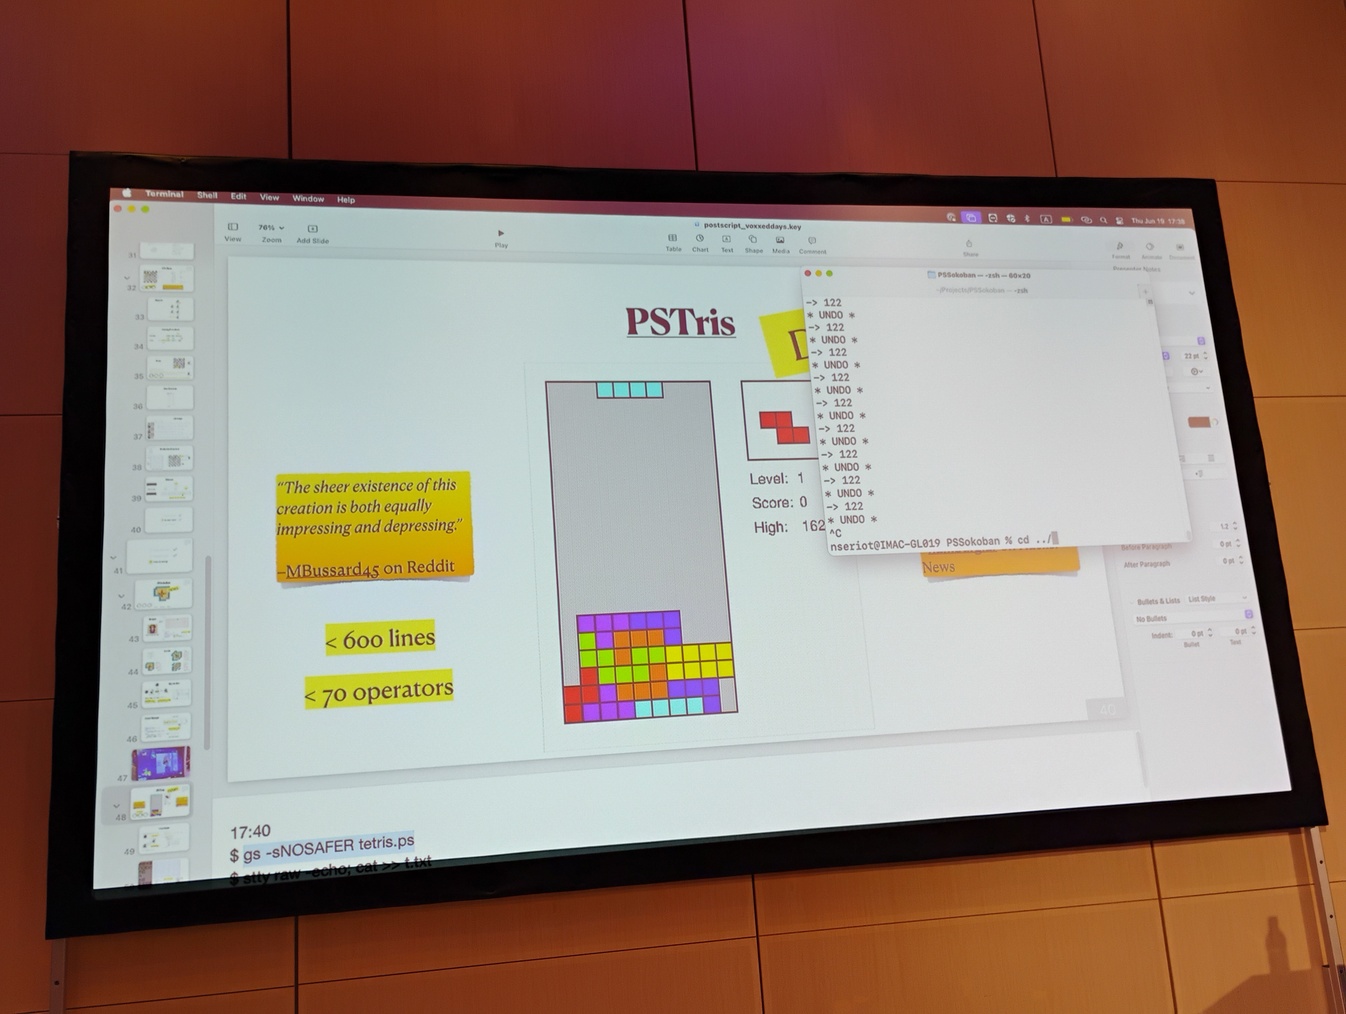Viewport: 1346px width, 1014px height.
Task: Select the '< 600 lines' text box
Action: click(x=380, y=638)
